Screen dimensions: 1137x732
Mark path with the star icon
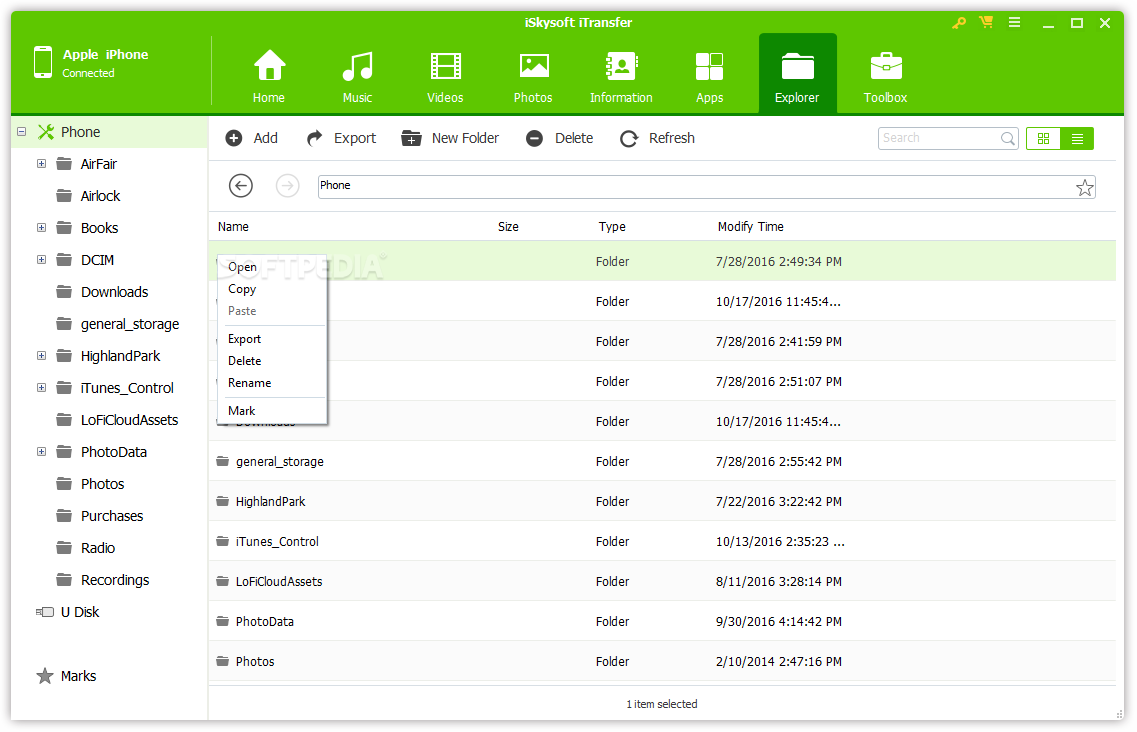pos(1084,188)
